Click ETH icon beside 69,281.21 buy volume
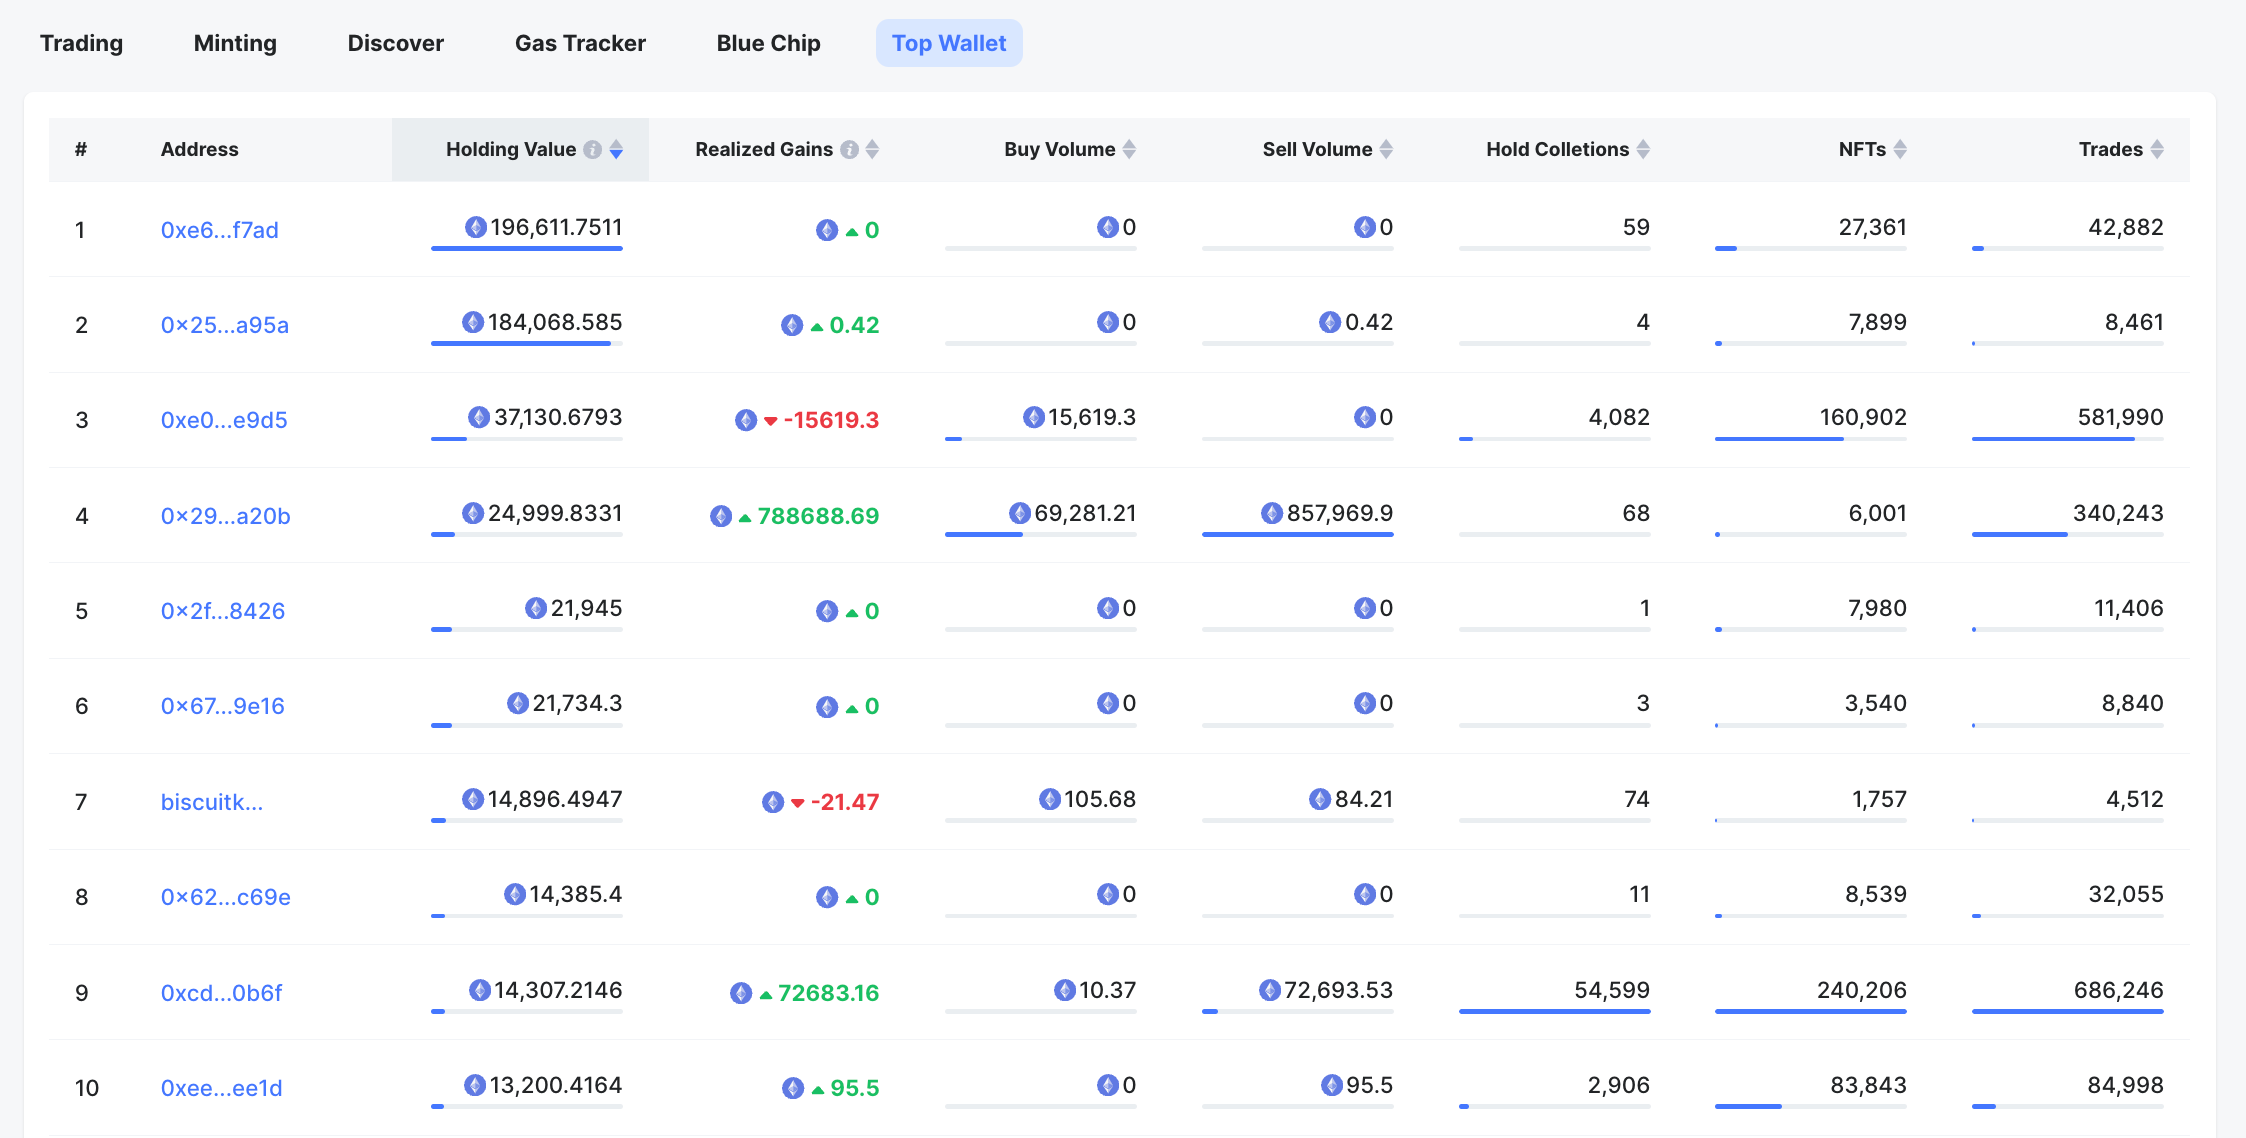Viewport: 2246px width, 1138px height. pyautogui.click(x=1020, y=514)
